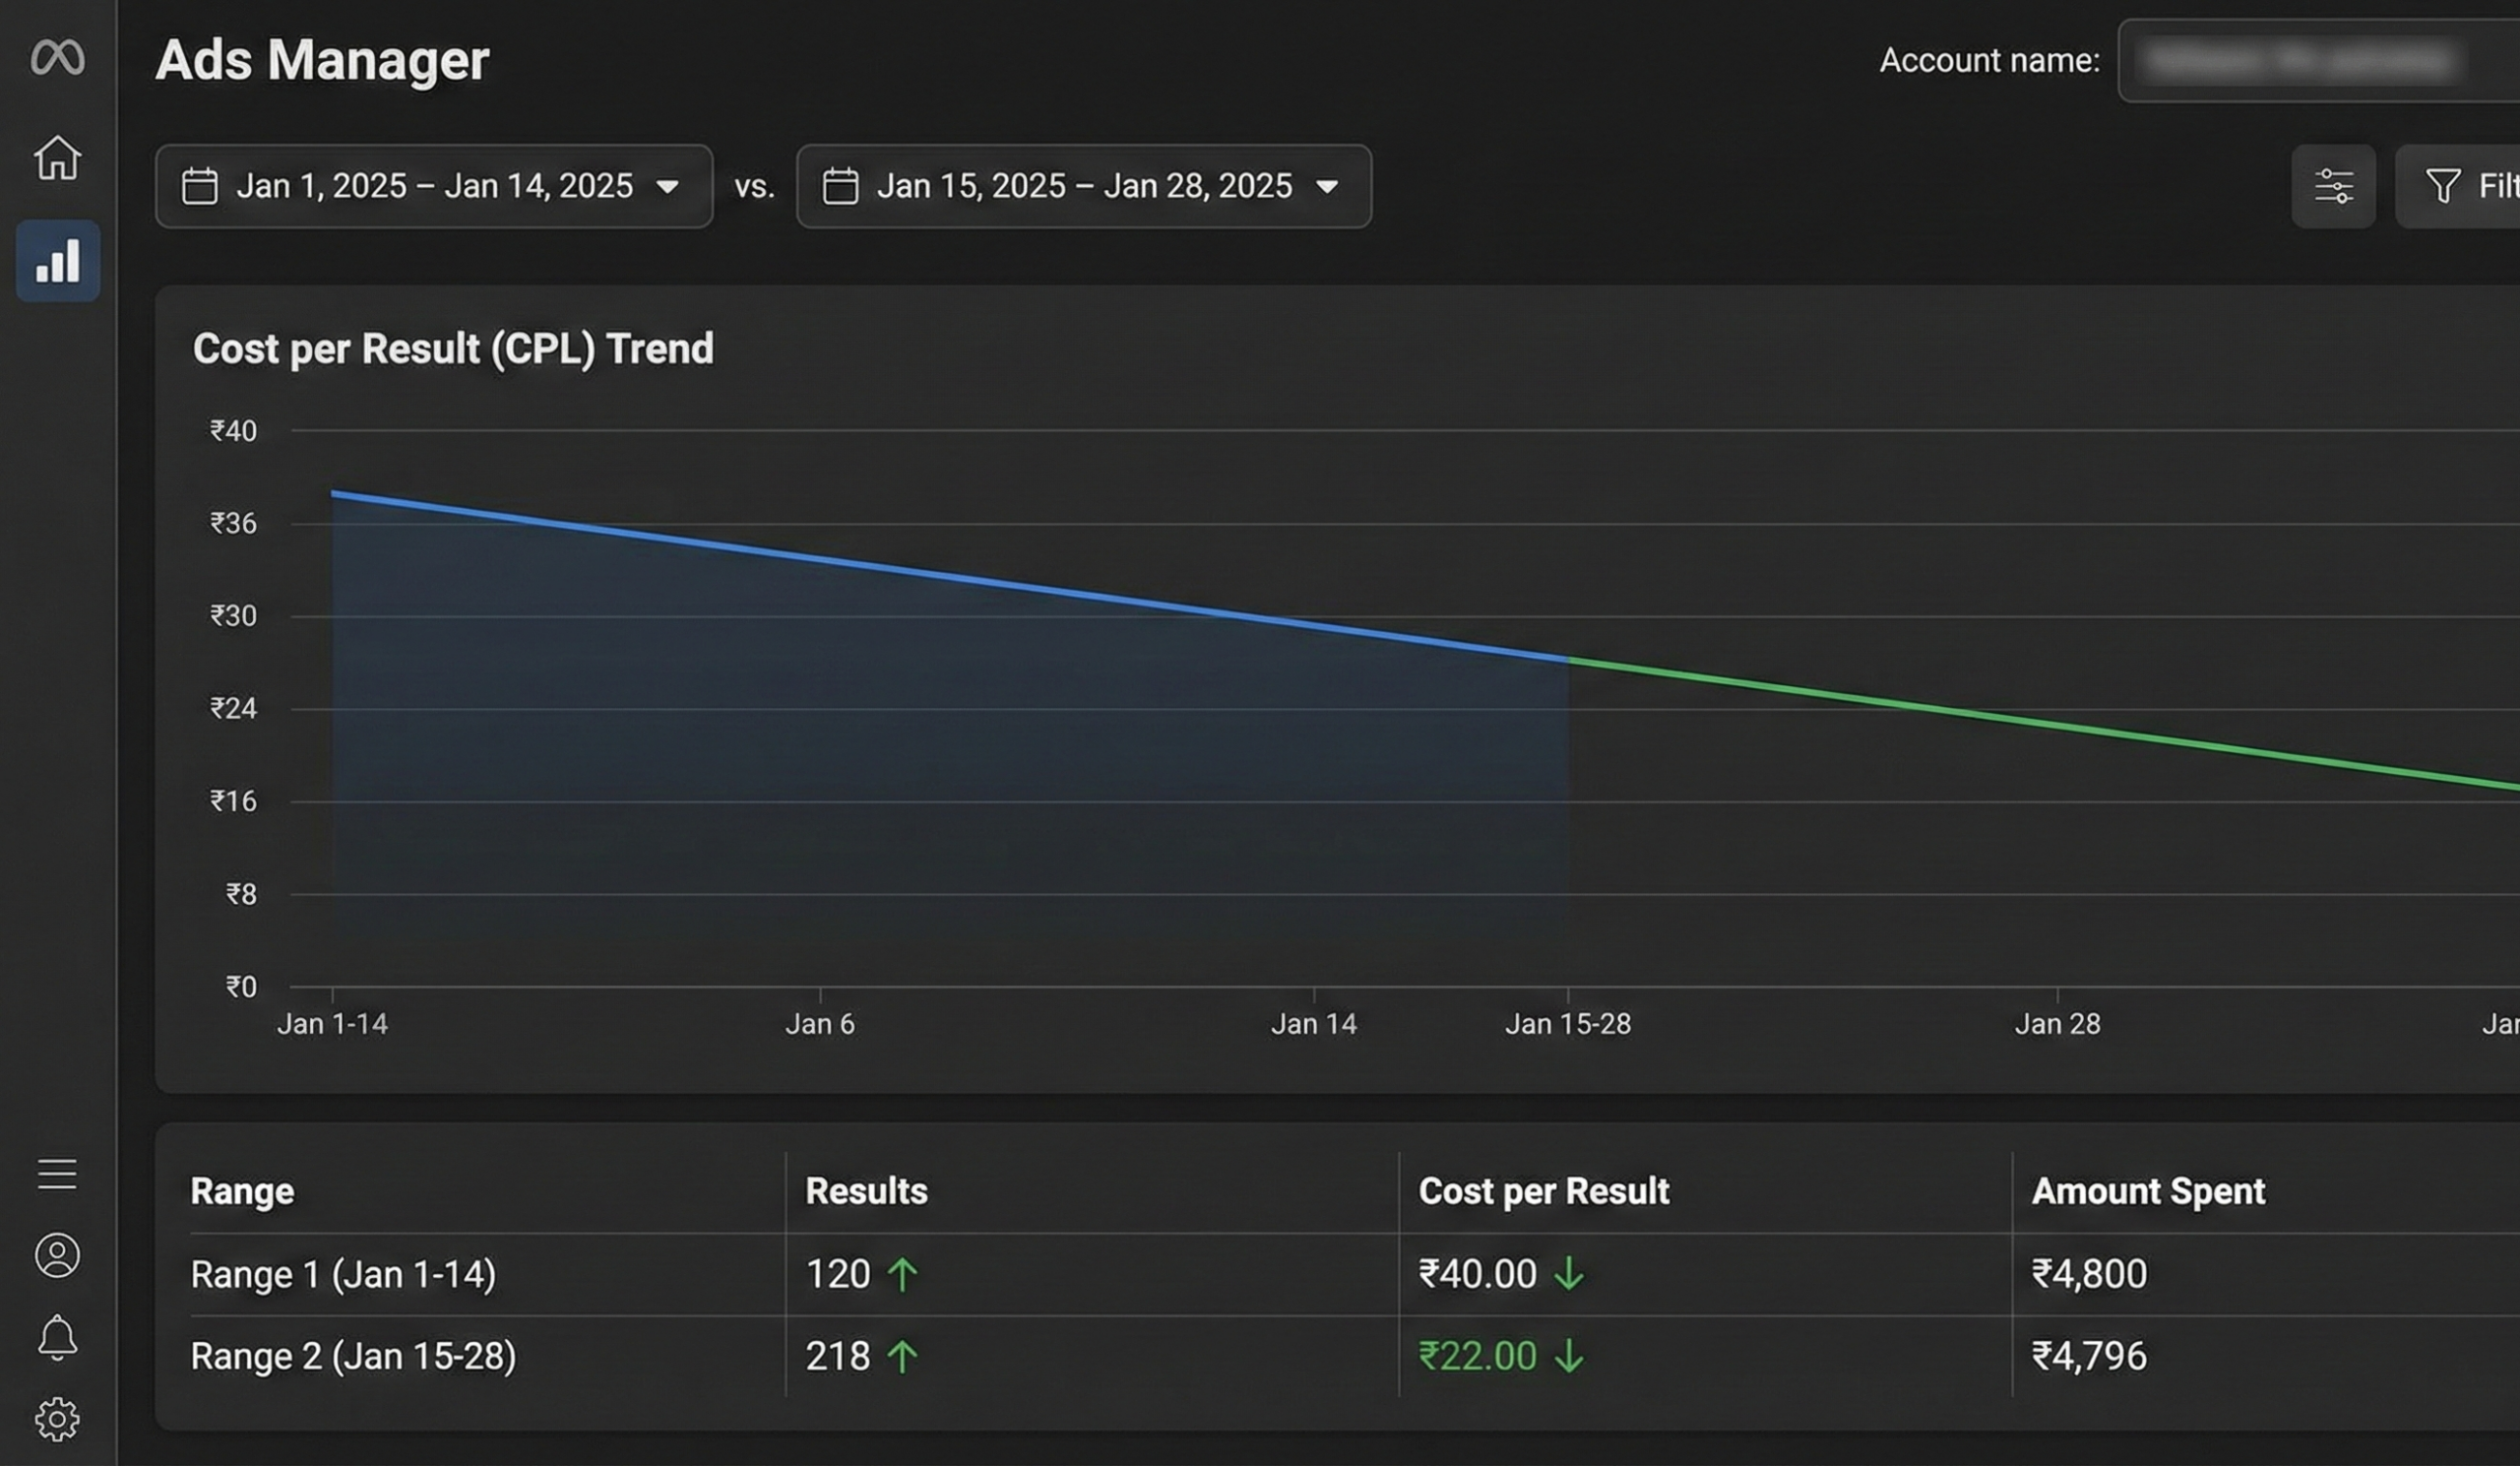
Task: Click the Amount Spent column header
Action: click(2148, 1191)
